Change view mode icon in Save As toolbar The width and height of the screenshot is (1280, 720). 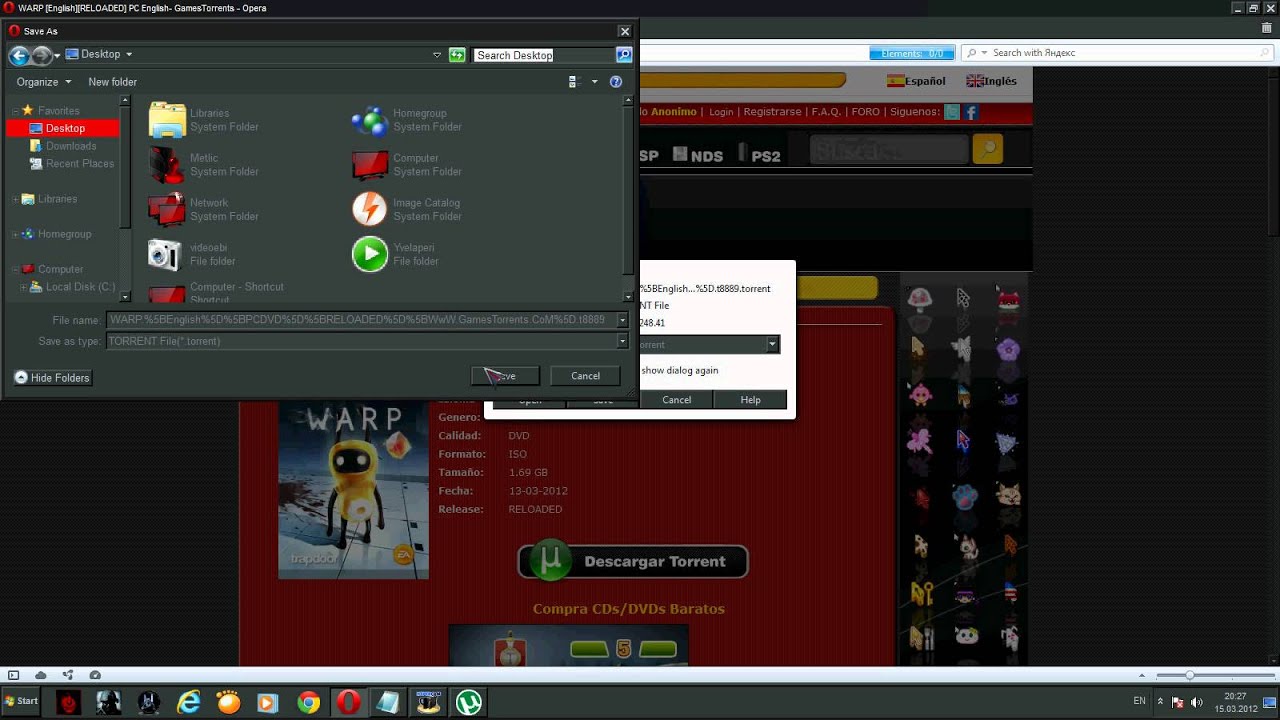pyautogui.click(x=574, y=82)
